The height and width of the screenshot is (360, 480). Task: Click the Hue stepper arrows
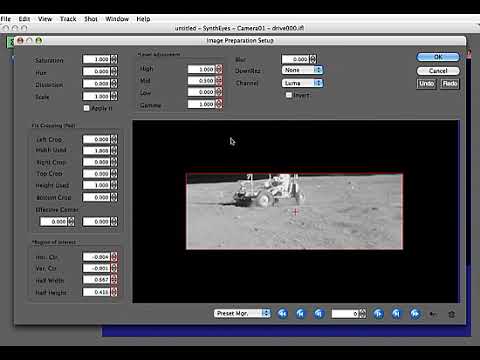click(114, 71)
